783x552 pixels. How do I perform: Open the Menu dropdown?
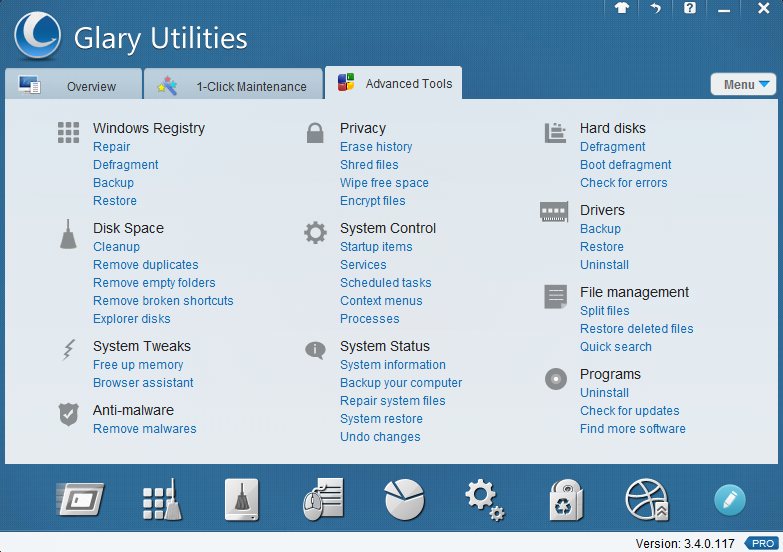743,84
